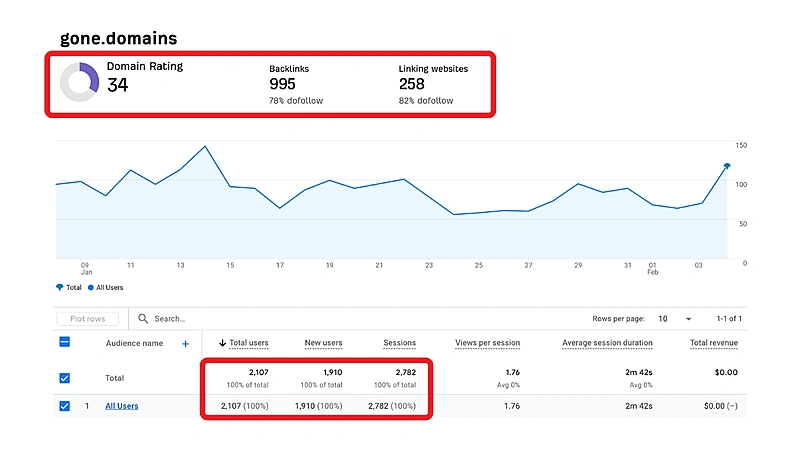Screen dimensions: 800x450
Task: Uncheck the All Users row checkbox
Action: pos(65,406)
